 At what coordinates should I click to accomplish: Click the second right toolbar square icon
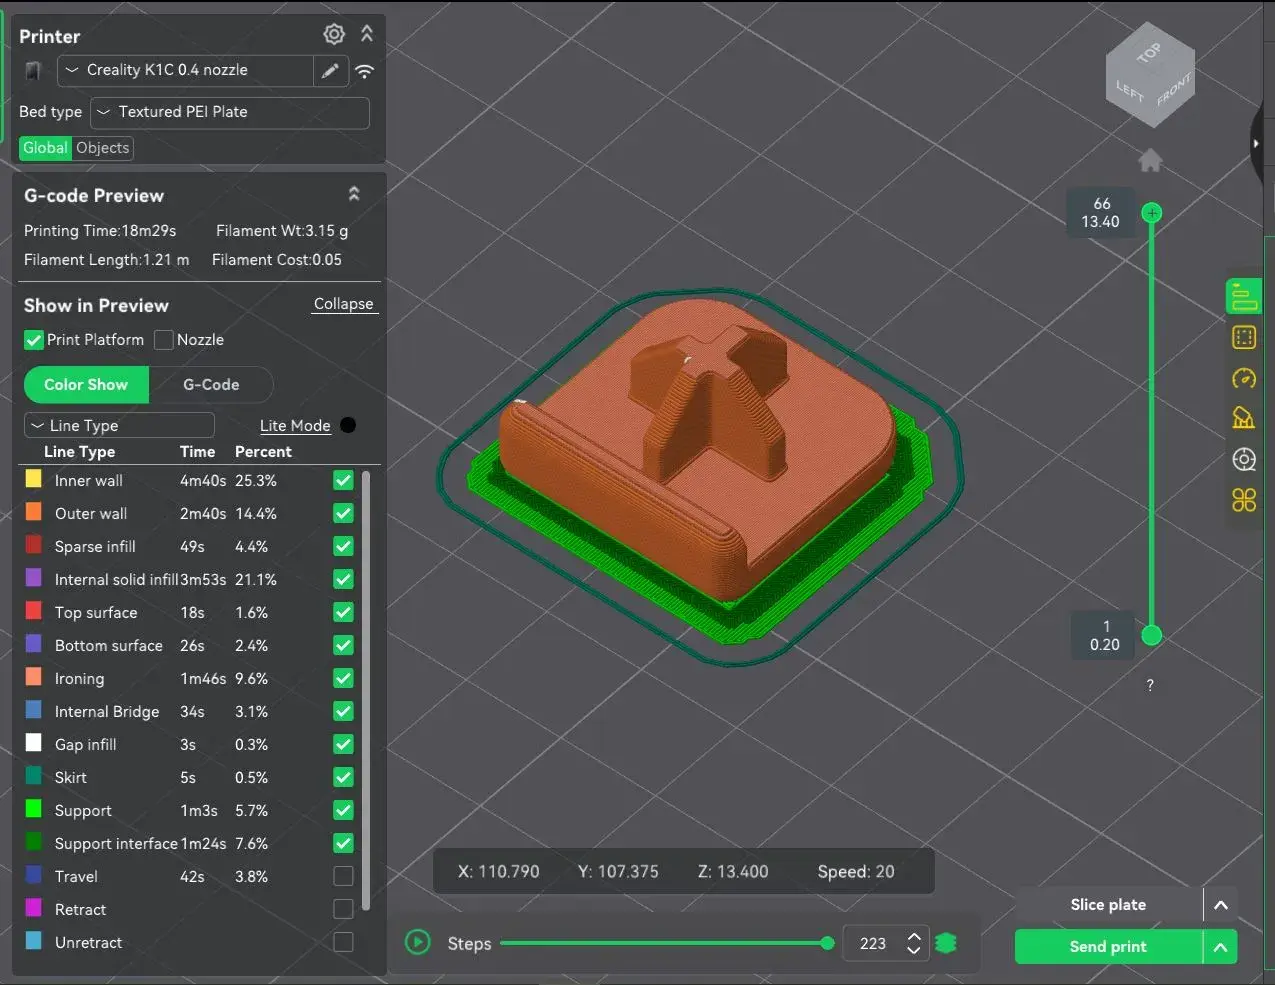coord(1244,338)
